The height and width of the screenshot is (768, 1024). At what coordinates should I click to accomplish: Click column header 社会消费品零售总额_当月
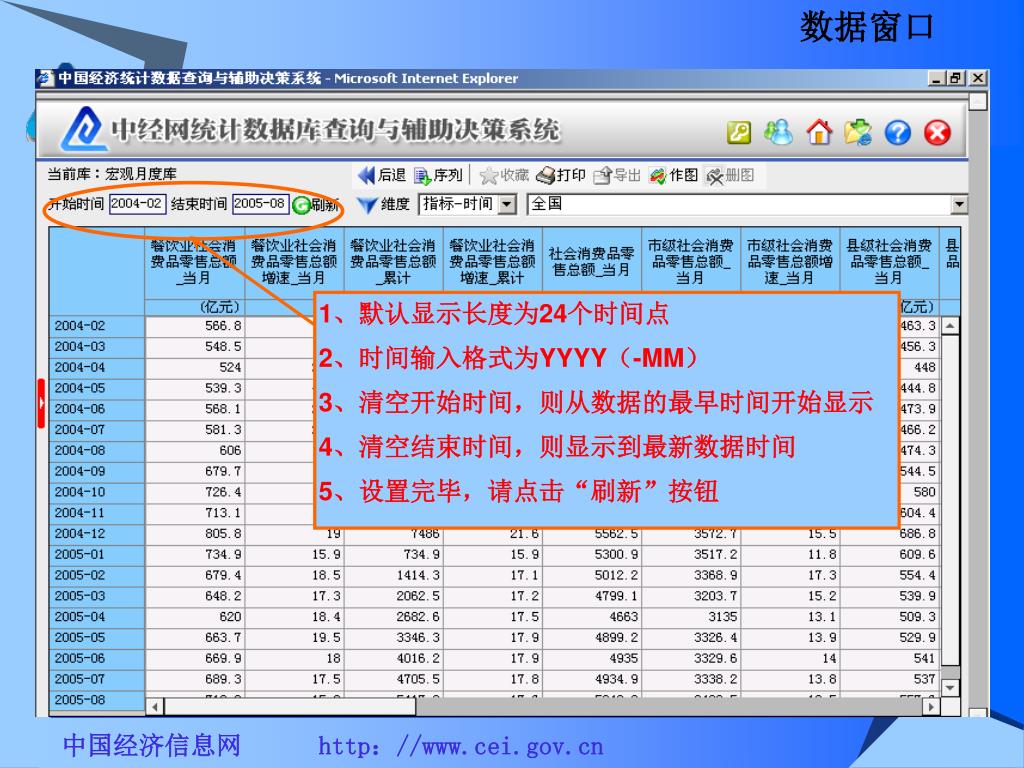(592, 262)
